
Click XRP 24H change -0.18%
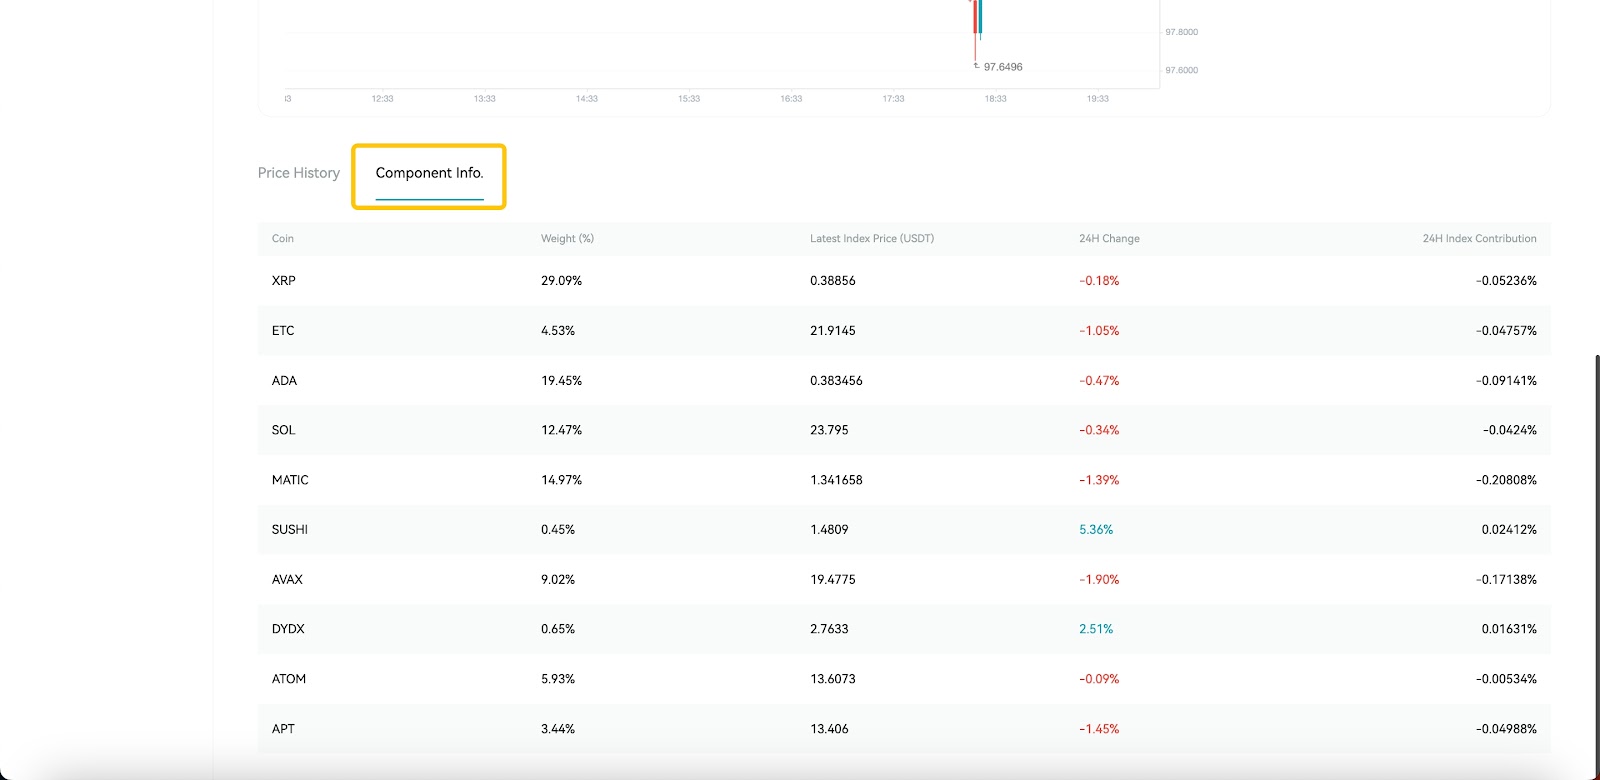tap(1099, 281)
